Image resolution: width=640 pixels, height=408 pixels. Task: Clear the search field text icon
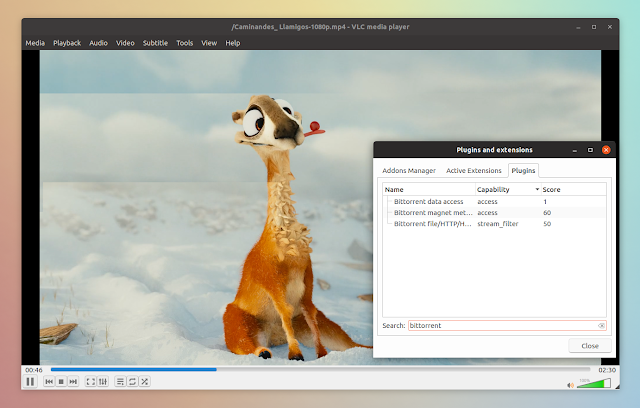point(601,326)
